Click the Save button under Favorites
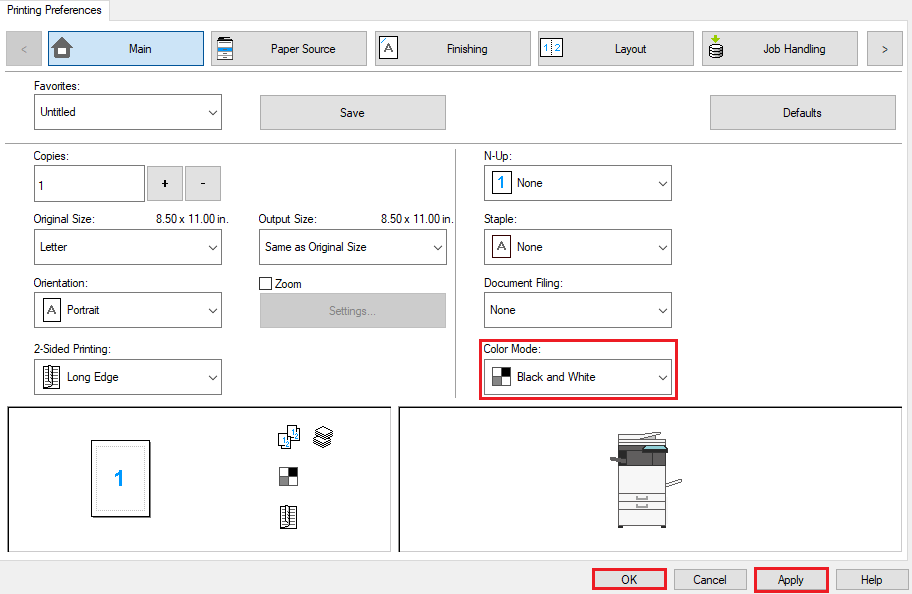912x594 pixels. tap(352, 112)
